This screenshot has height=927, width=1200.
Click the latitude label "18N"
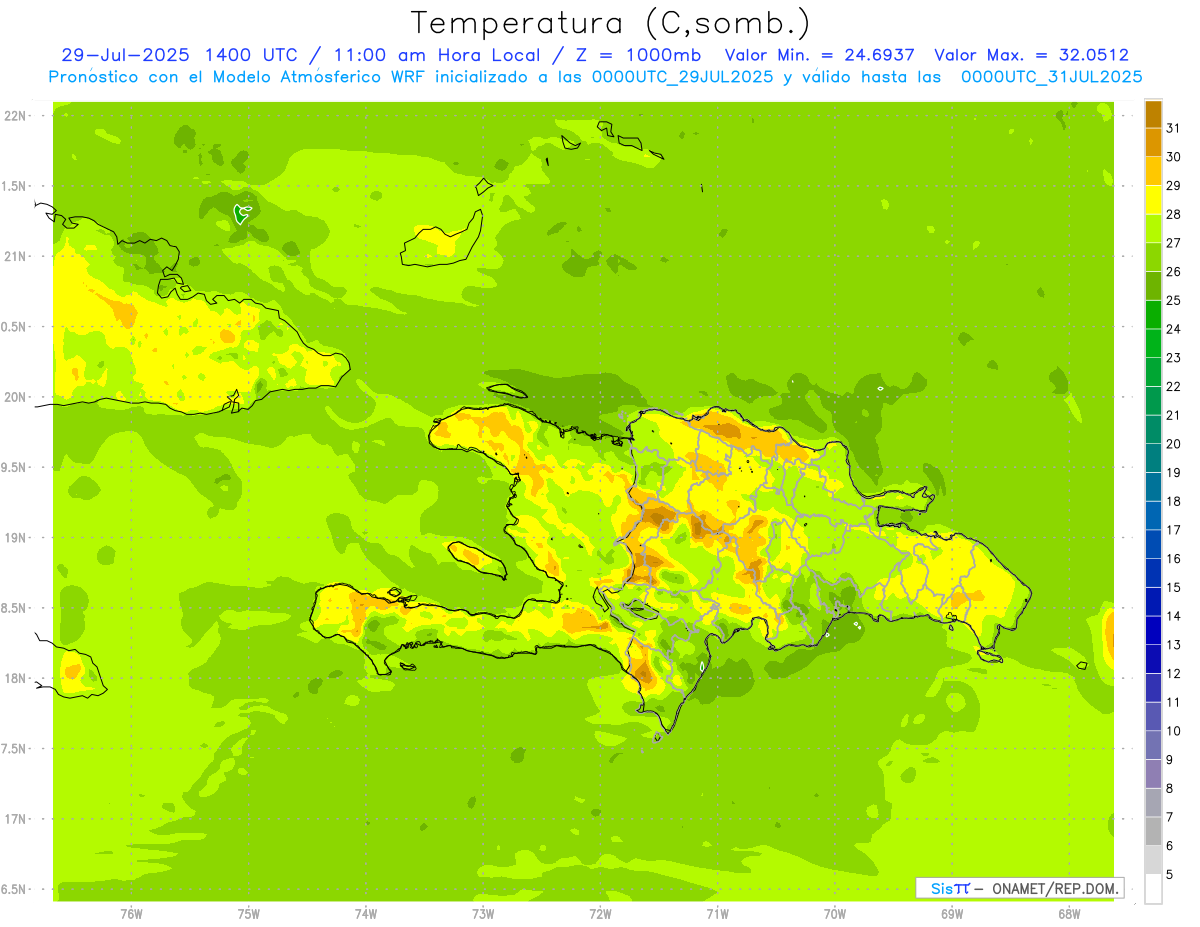[x=16, y=678]
